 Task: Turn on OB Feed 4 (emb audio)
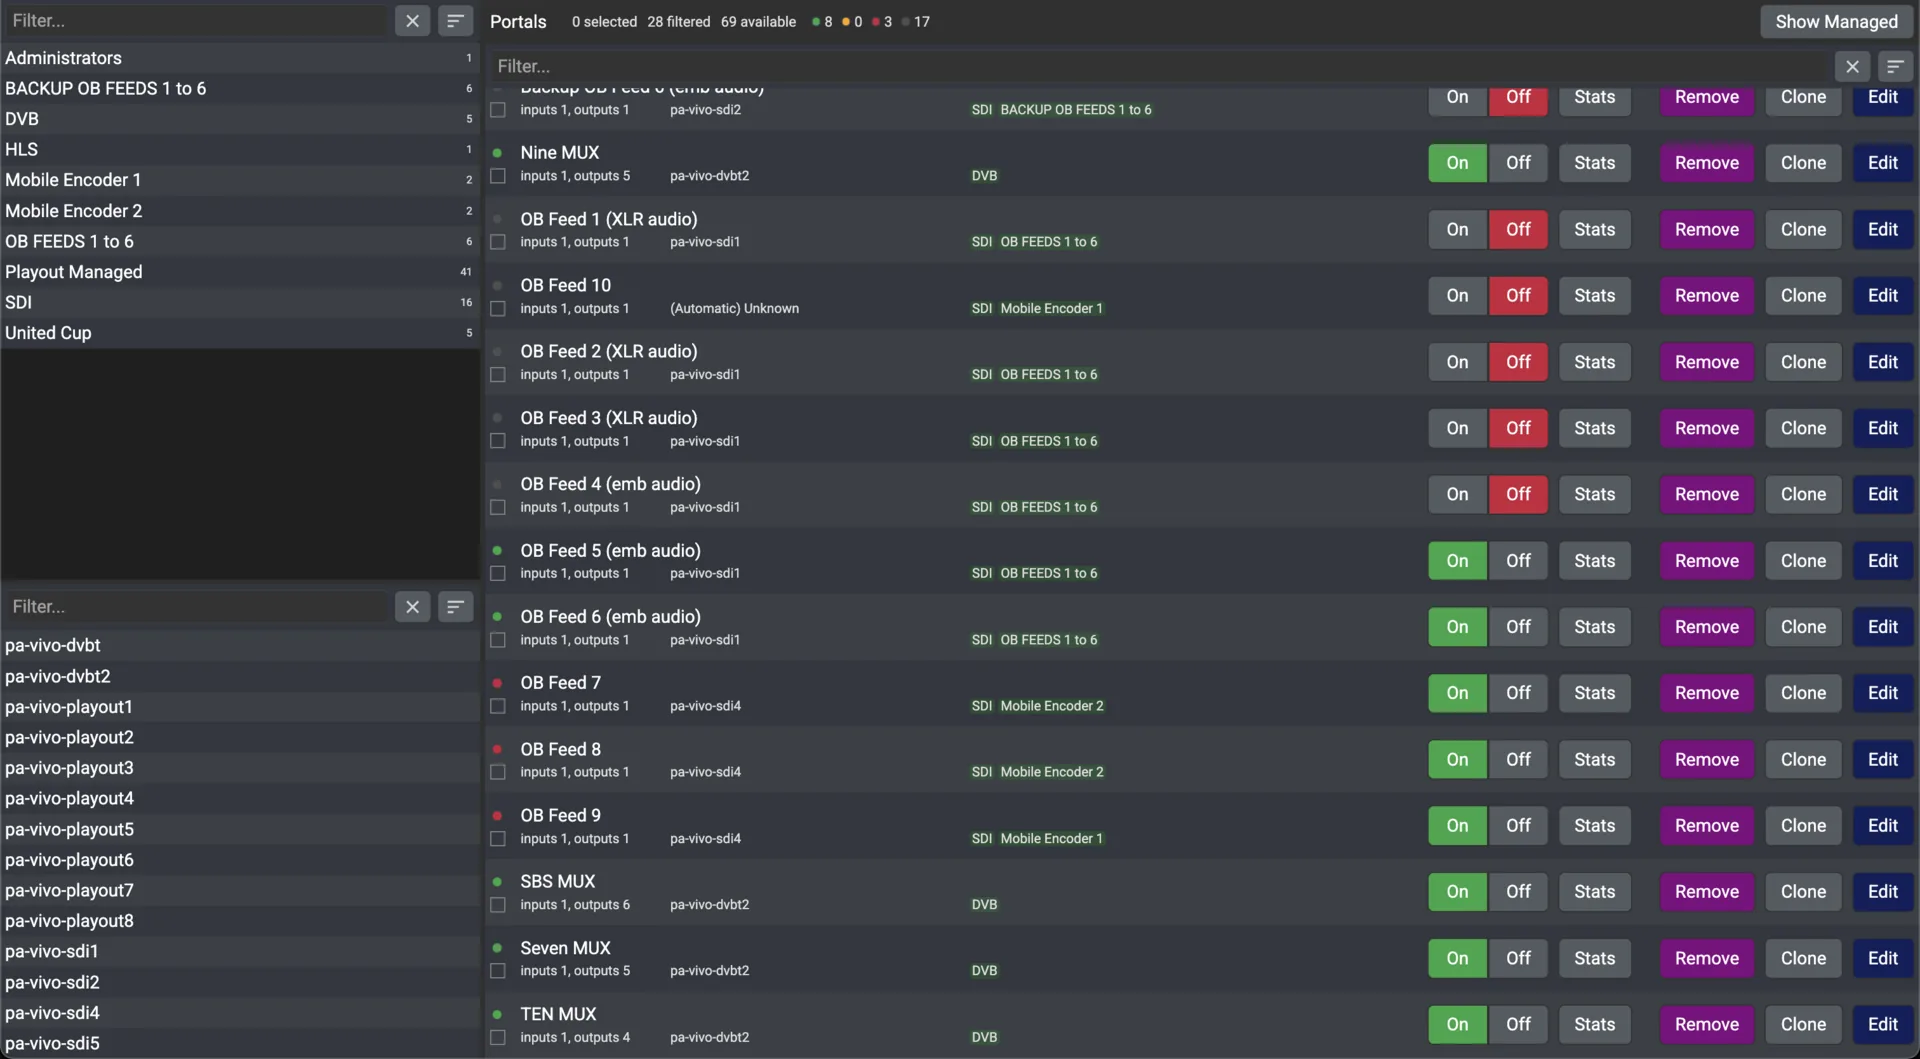coord(1457,495)
